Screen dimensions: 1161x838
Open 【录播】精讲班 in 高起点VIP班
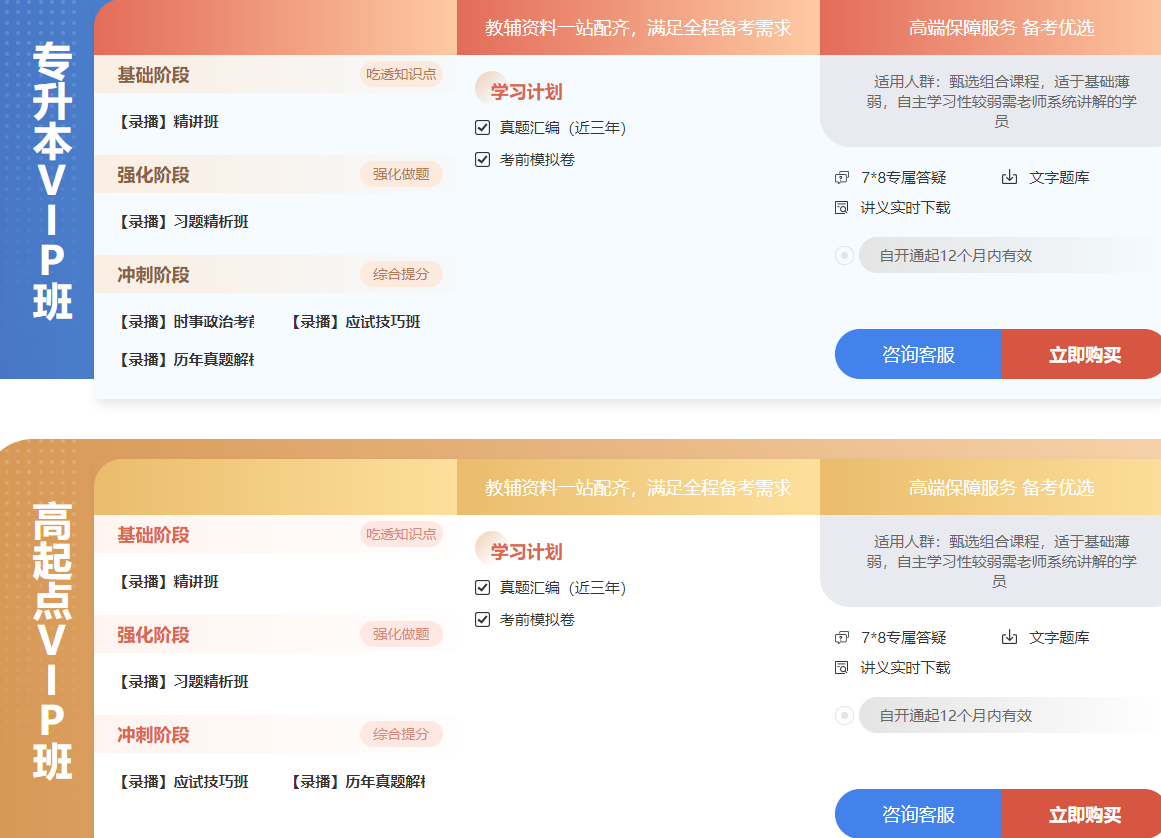(x=168, y=582)
